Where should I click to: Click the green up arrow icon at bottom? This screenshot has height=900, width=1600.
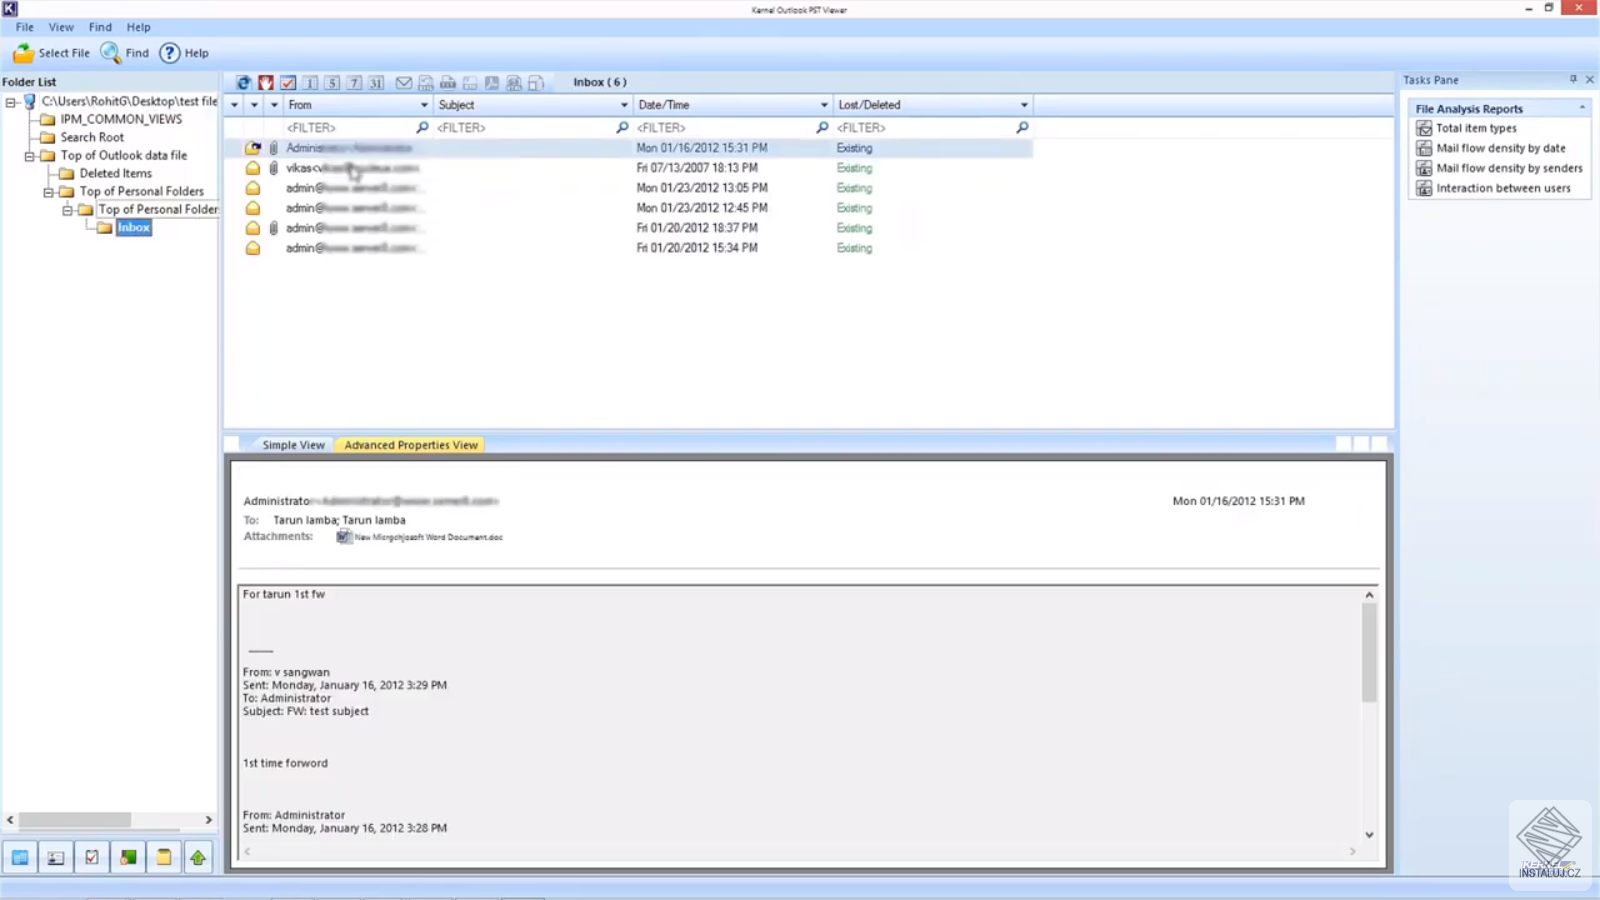coord(198,857)
